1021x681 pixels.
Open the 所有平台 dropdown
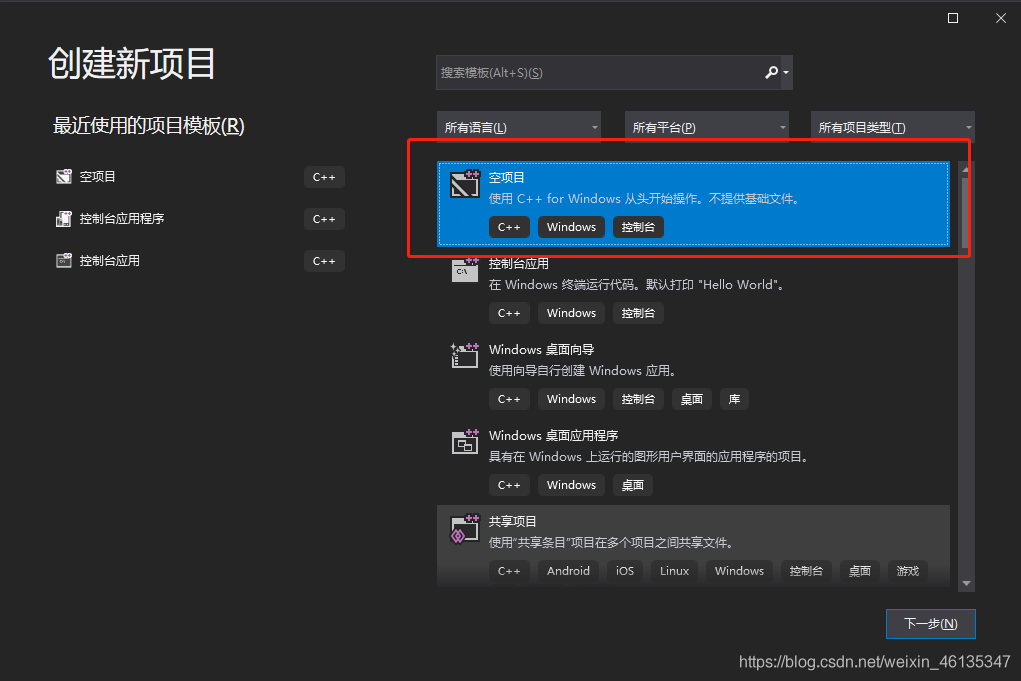[706, 126]
